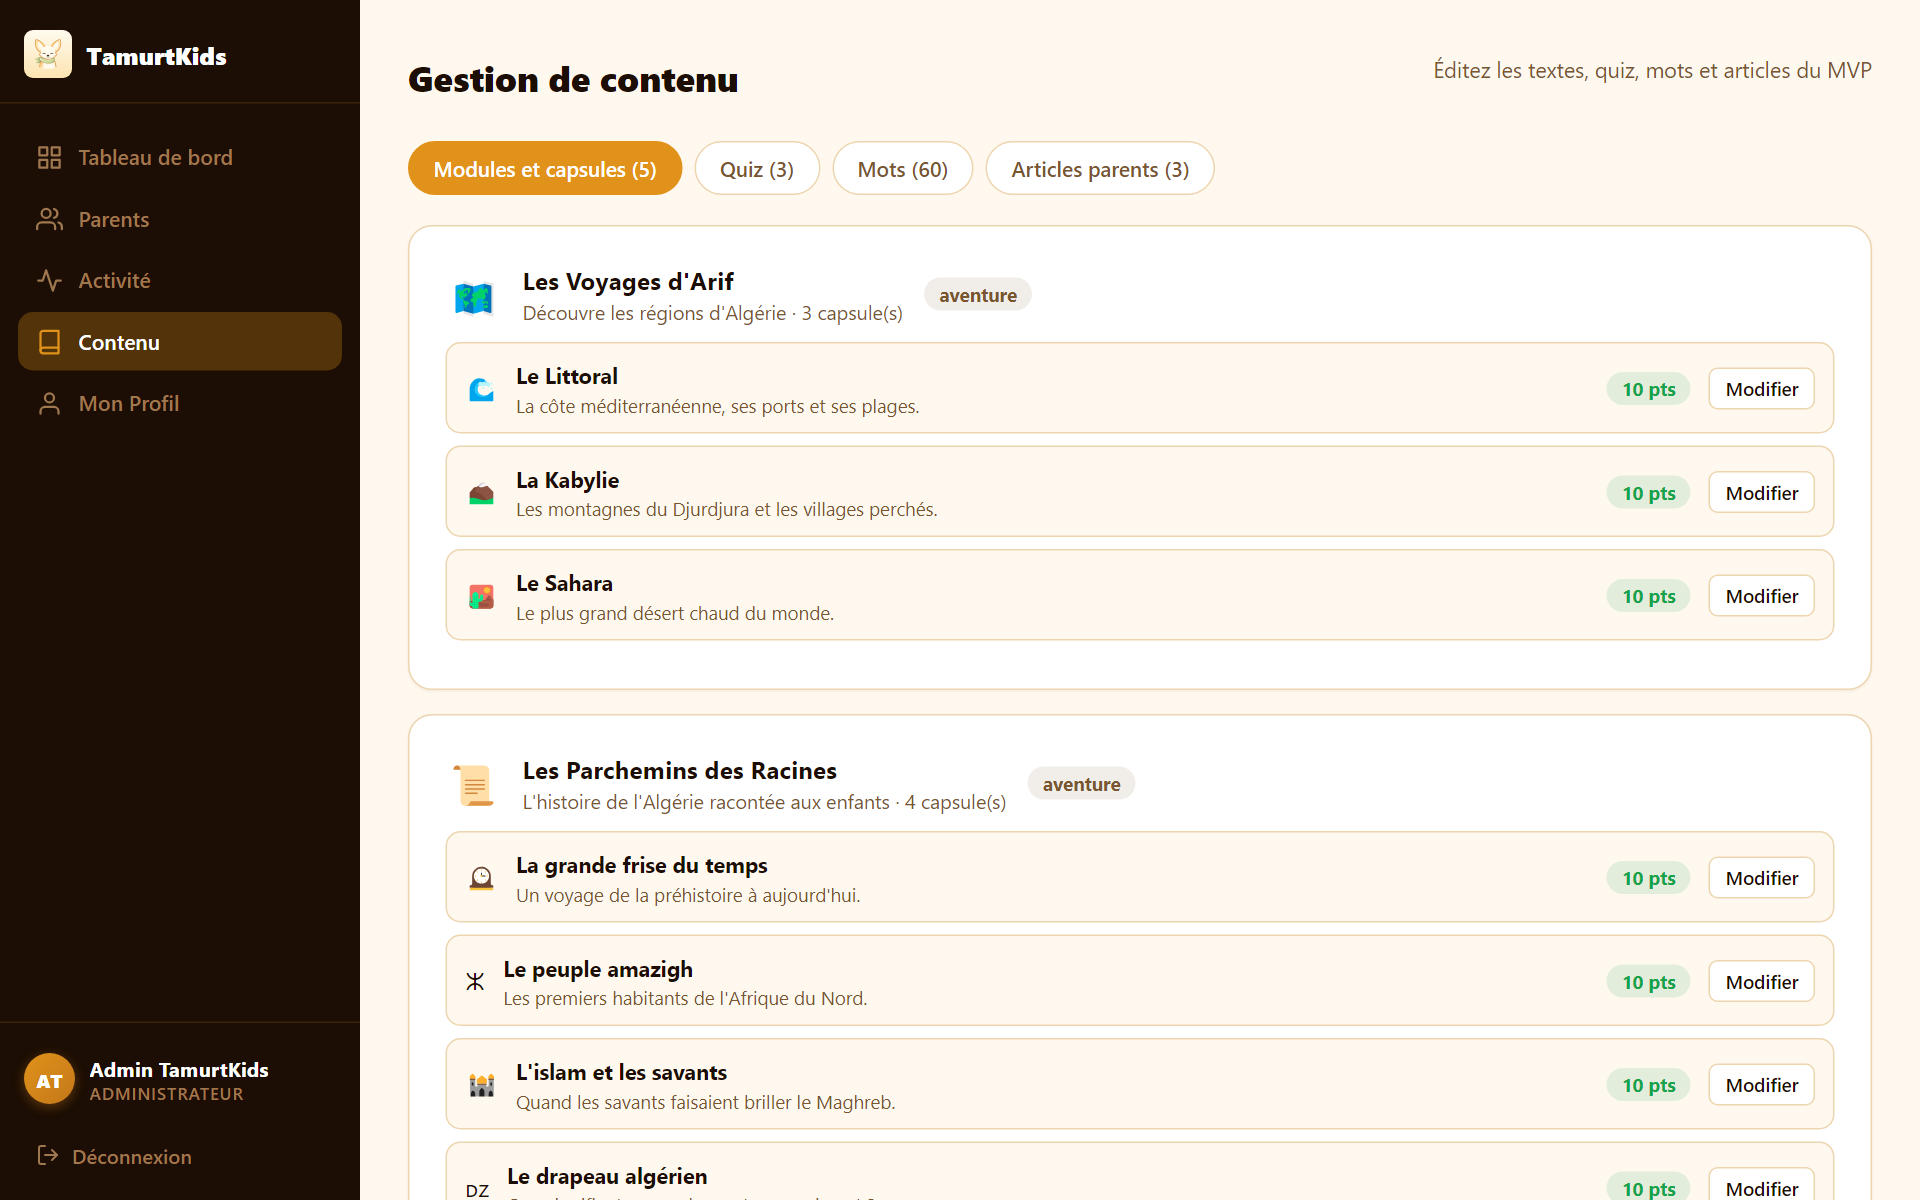Click the mosque icon beside L'islam et les savants

[481, 1085]
